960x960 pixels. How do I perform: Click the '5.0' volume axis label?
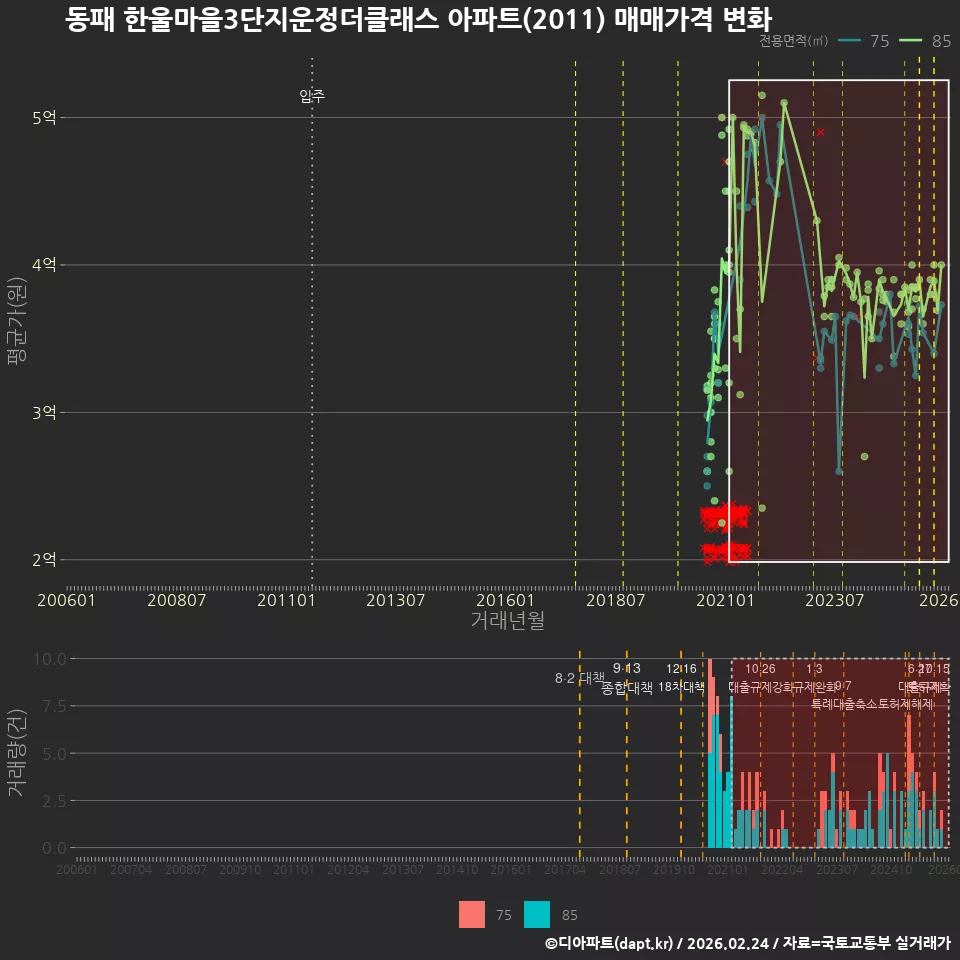click(54, 754)
